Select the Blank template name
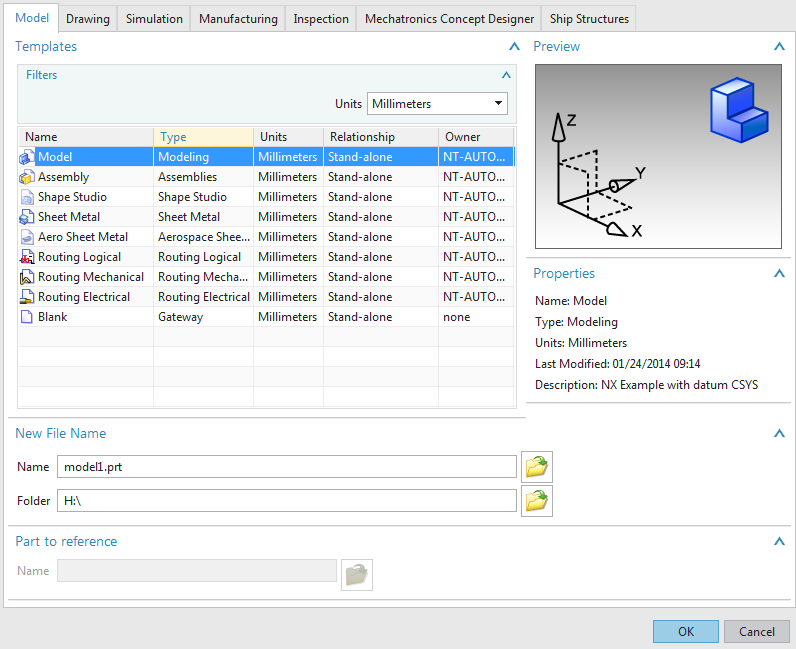The height and width of the screenshot is (649, 796). tap(52, 317)
